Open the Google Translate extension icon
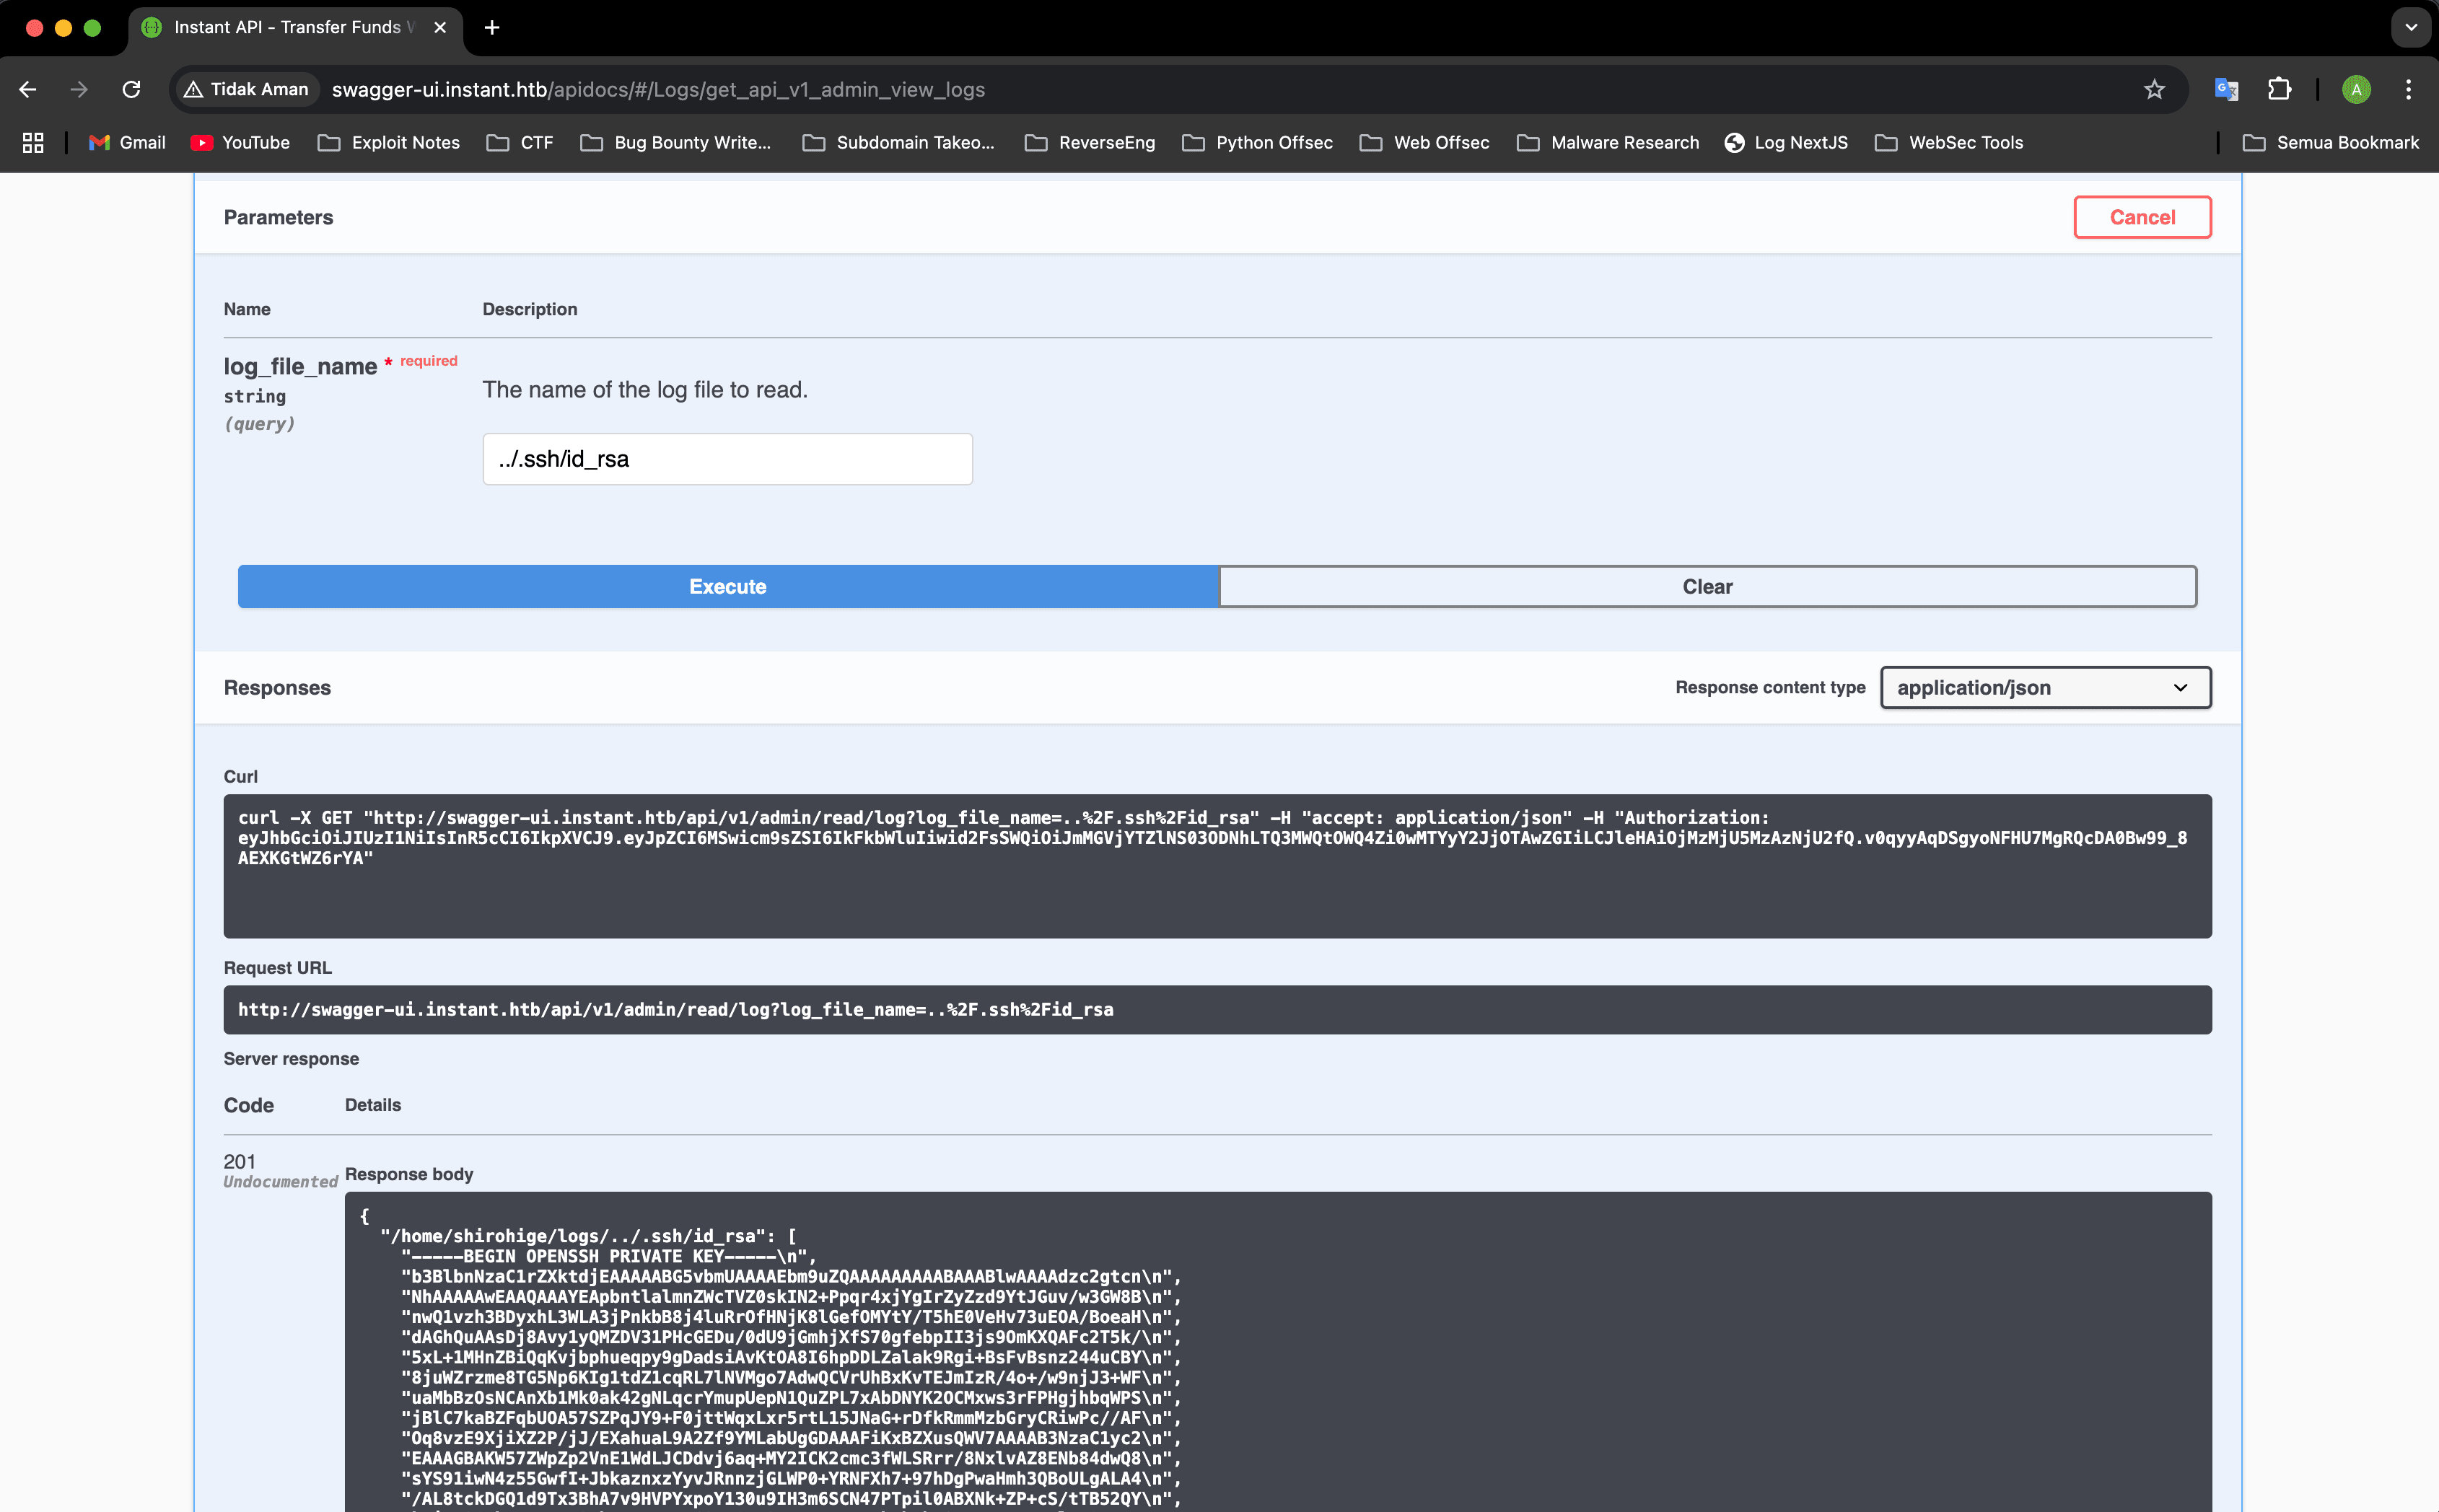 click(x=2226, y=90)
